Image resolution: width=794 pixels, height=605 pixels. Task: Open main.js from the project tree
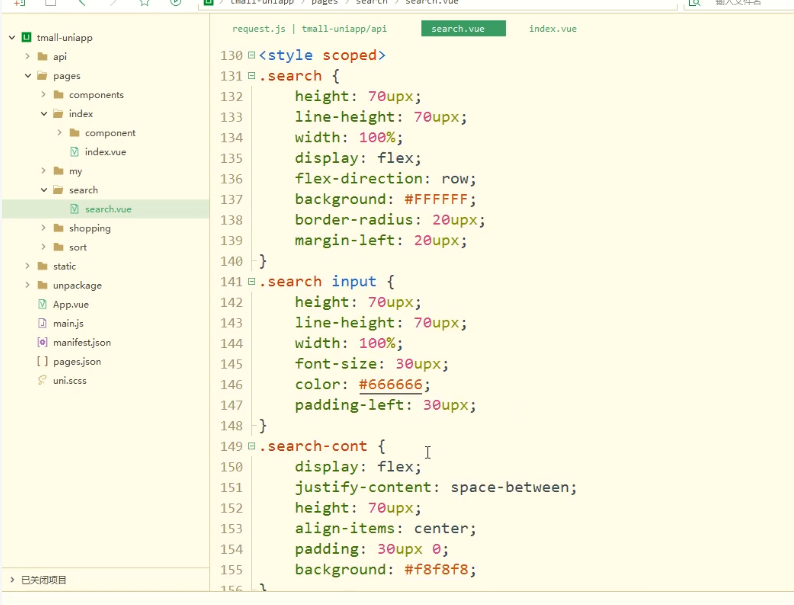pyautogui.click(x=68, y=324)
